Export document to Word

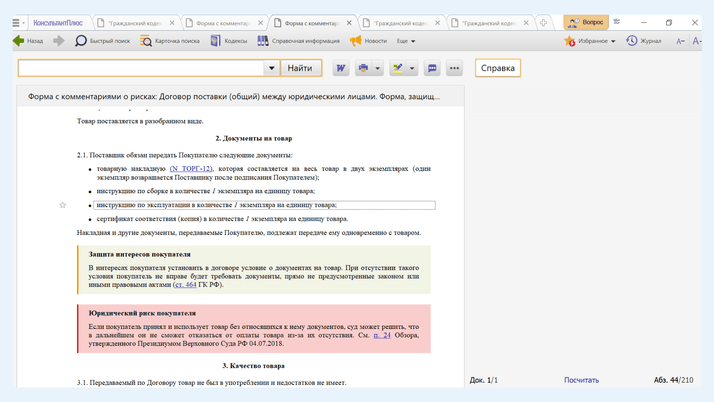pyautogui.click(x=340, y=68)
